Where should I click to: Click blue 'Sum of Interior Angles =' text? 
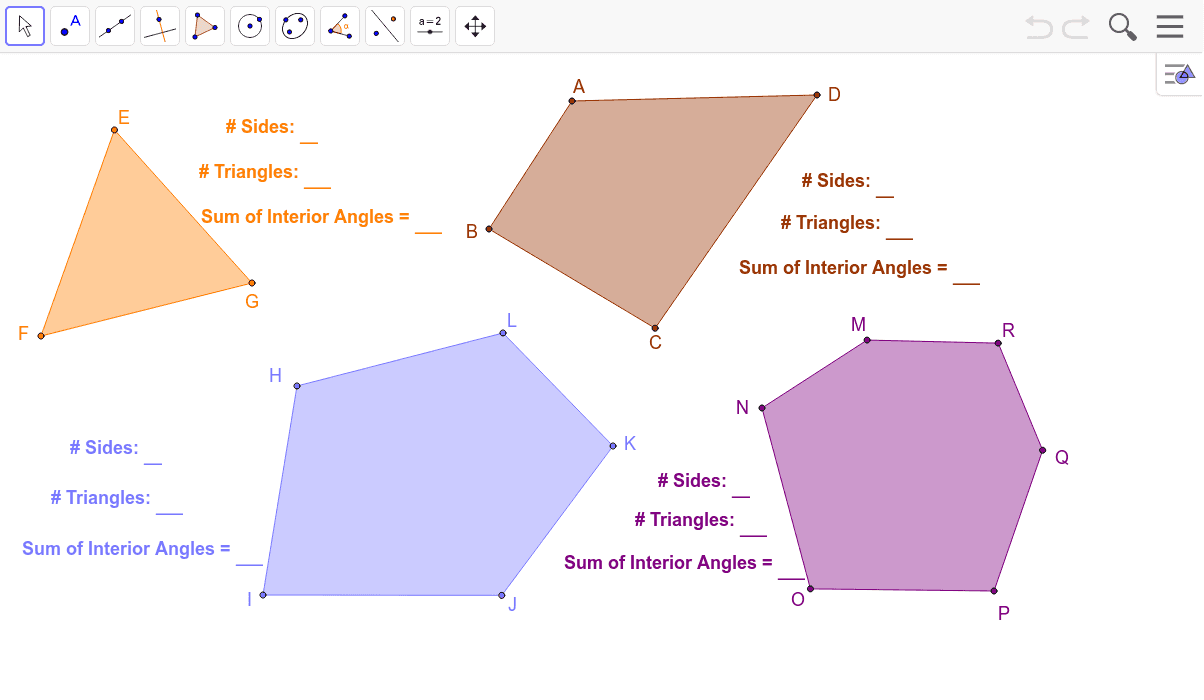pyautogui.click(x=126, y=549)
